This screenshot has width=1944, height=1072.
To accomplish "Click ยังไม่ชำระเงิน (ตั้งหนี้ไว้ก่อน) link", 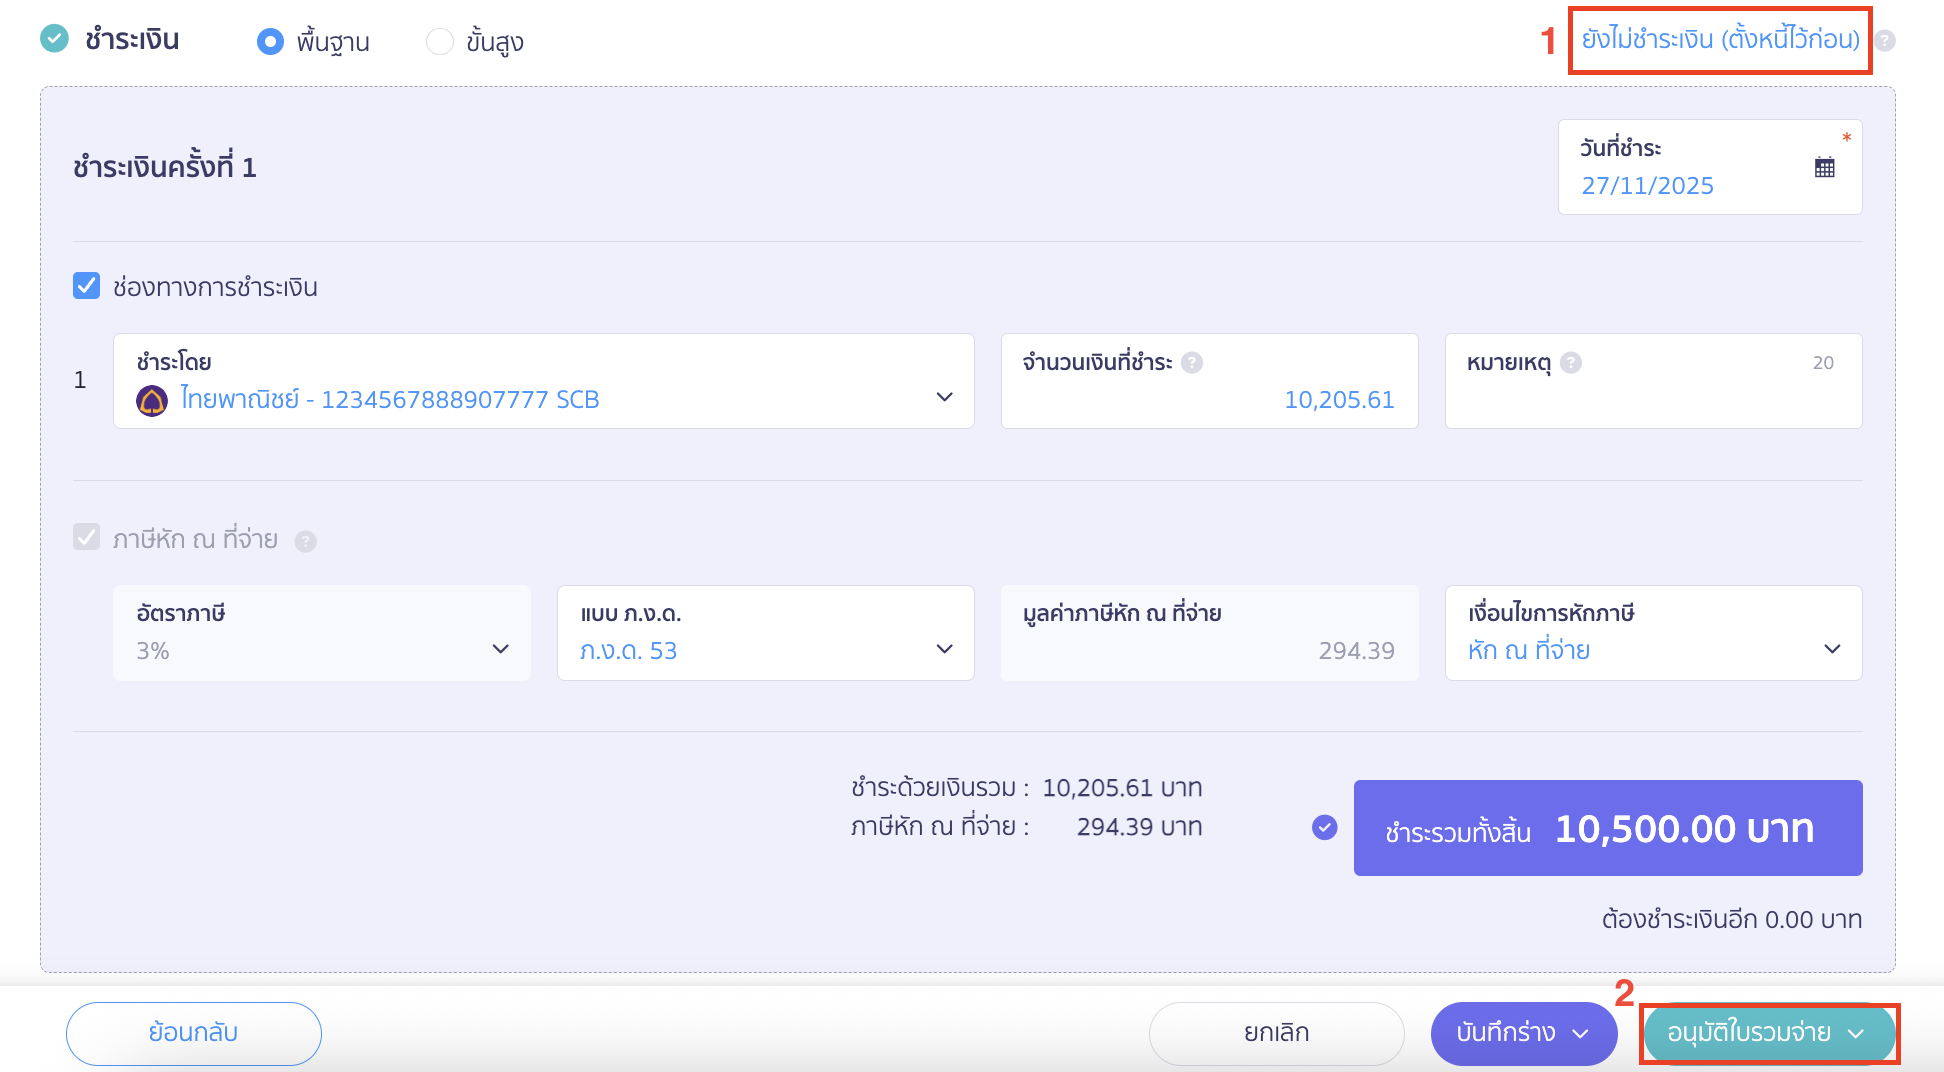I will pyautogui.click(x=1720, y=42).
